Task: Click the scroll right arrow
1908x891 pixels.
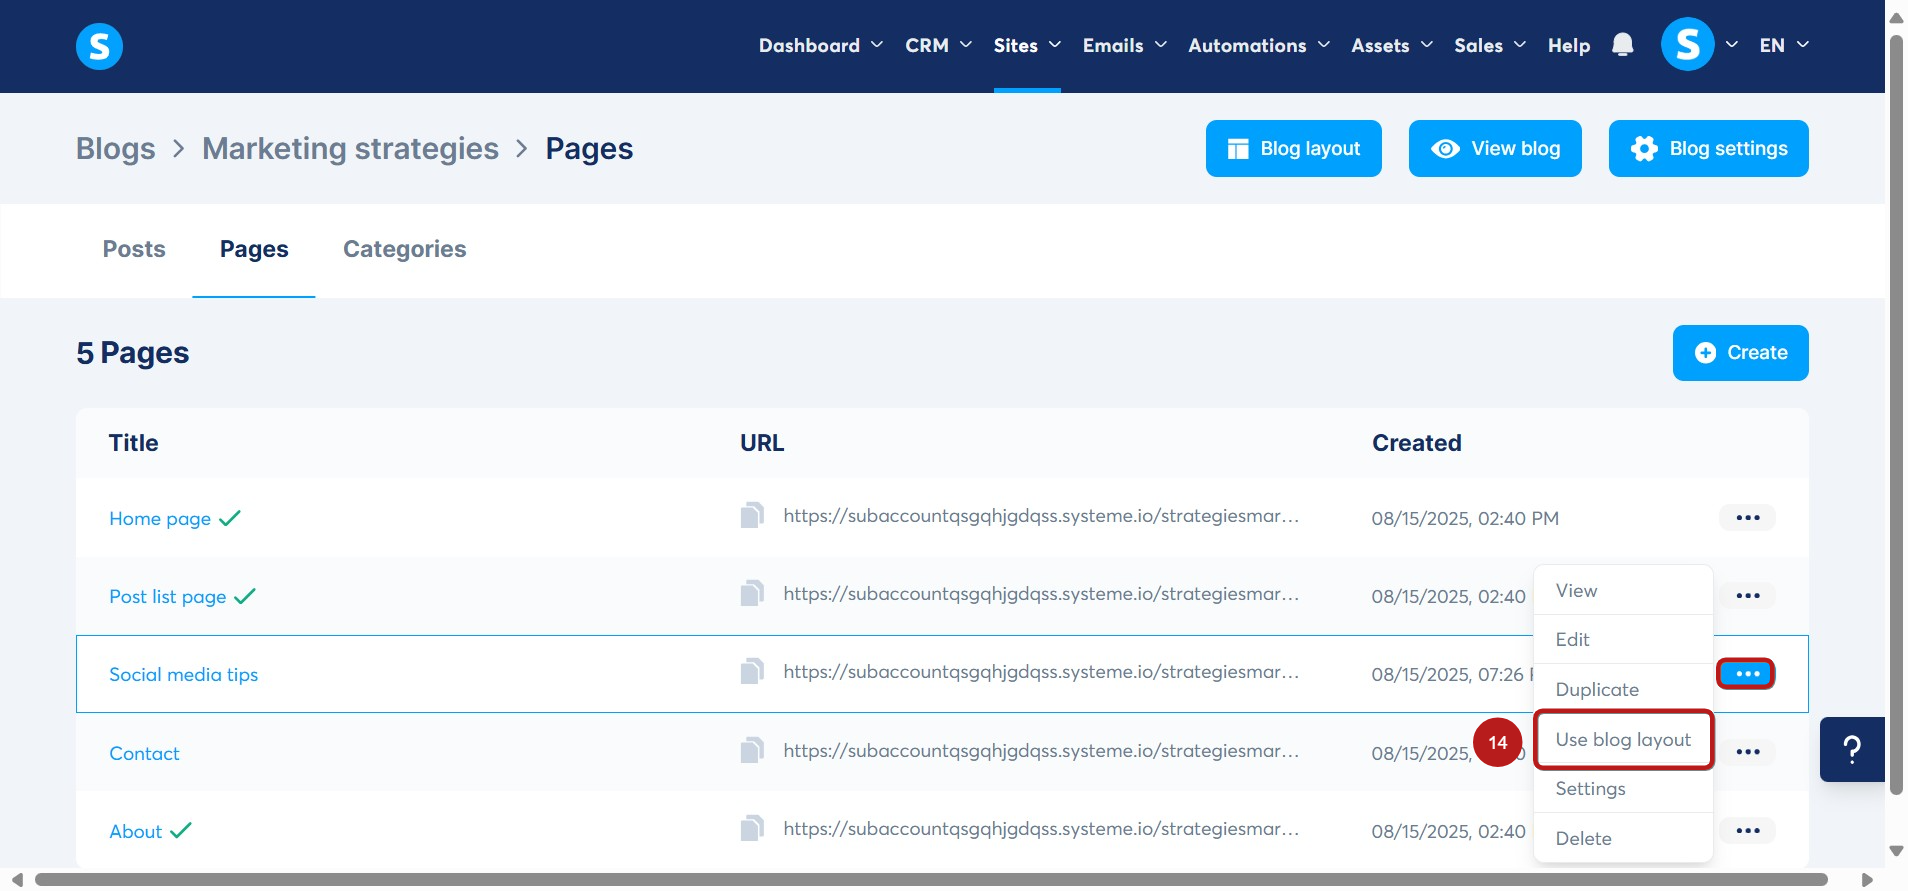Action: click(x=1867, y=880)
